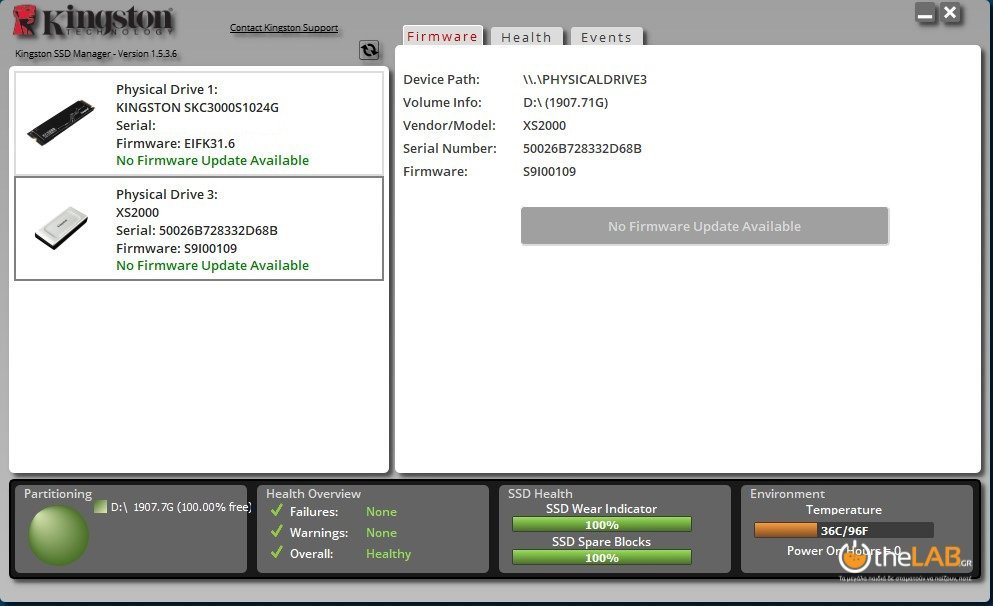Image resolution: width=993 pixels, height=606 pixels.
Task: Click D:\ 1907.7G (100.00% free) text
Action: coord(181,507)
